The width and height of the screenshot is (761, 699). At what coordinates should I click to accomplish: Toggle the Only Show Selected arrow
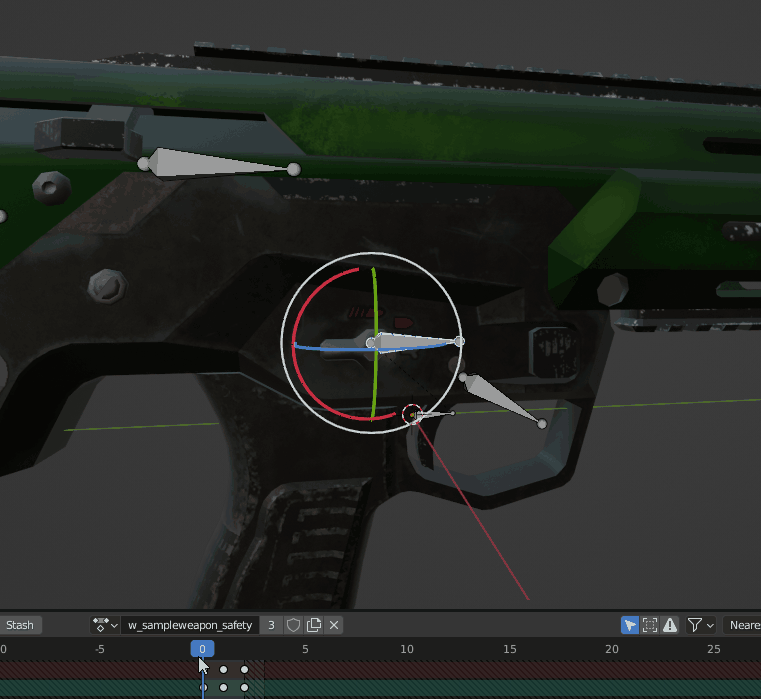pos(630,625)
